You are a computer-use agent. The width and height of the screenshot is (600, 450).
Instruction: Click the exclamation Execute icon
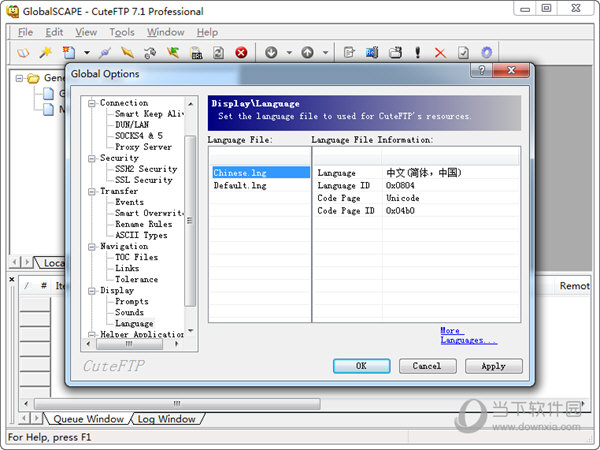coord(418,52)
